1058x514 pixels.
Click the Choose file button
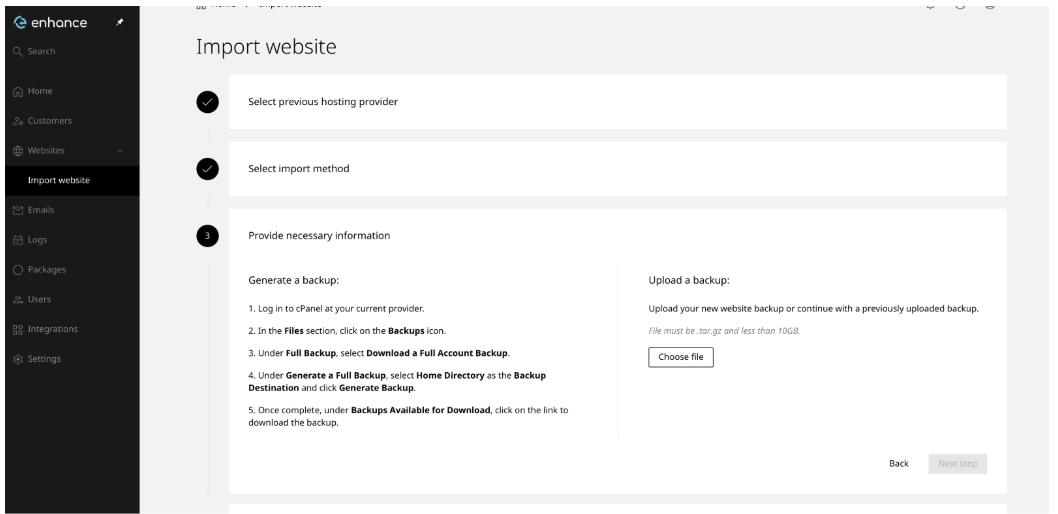681,357
